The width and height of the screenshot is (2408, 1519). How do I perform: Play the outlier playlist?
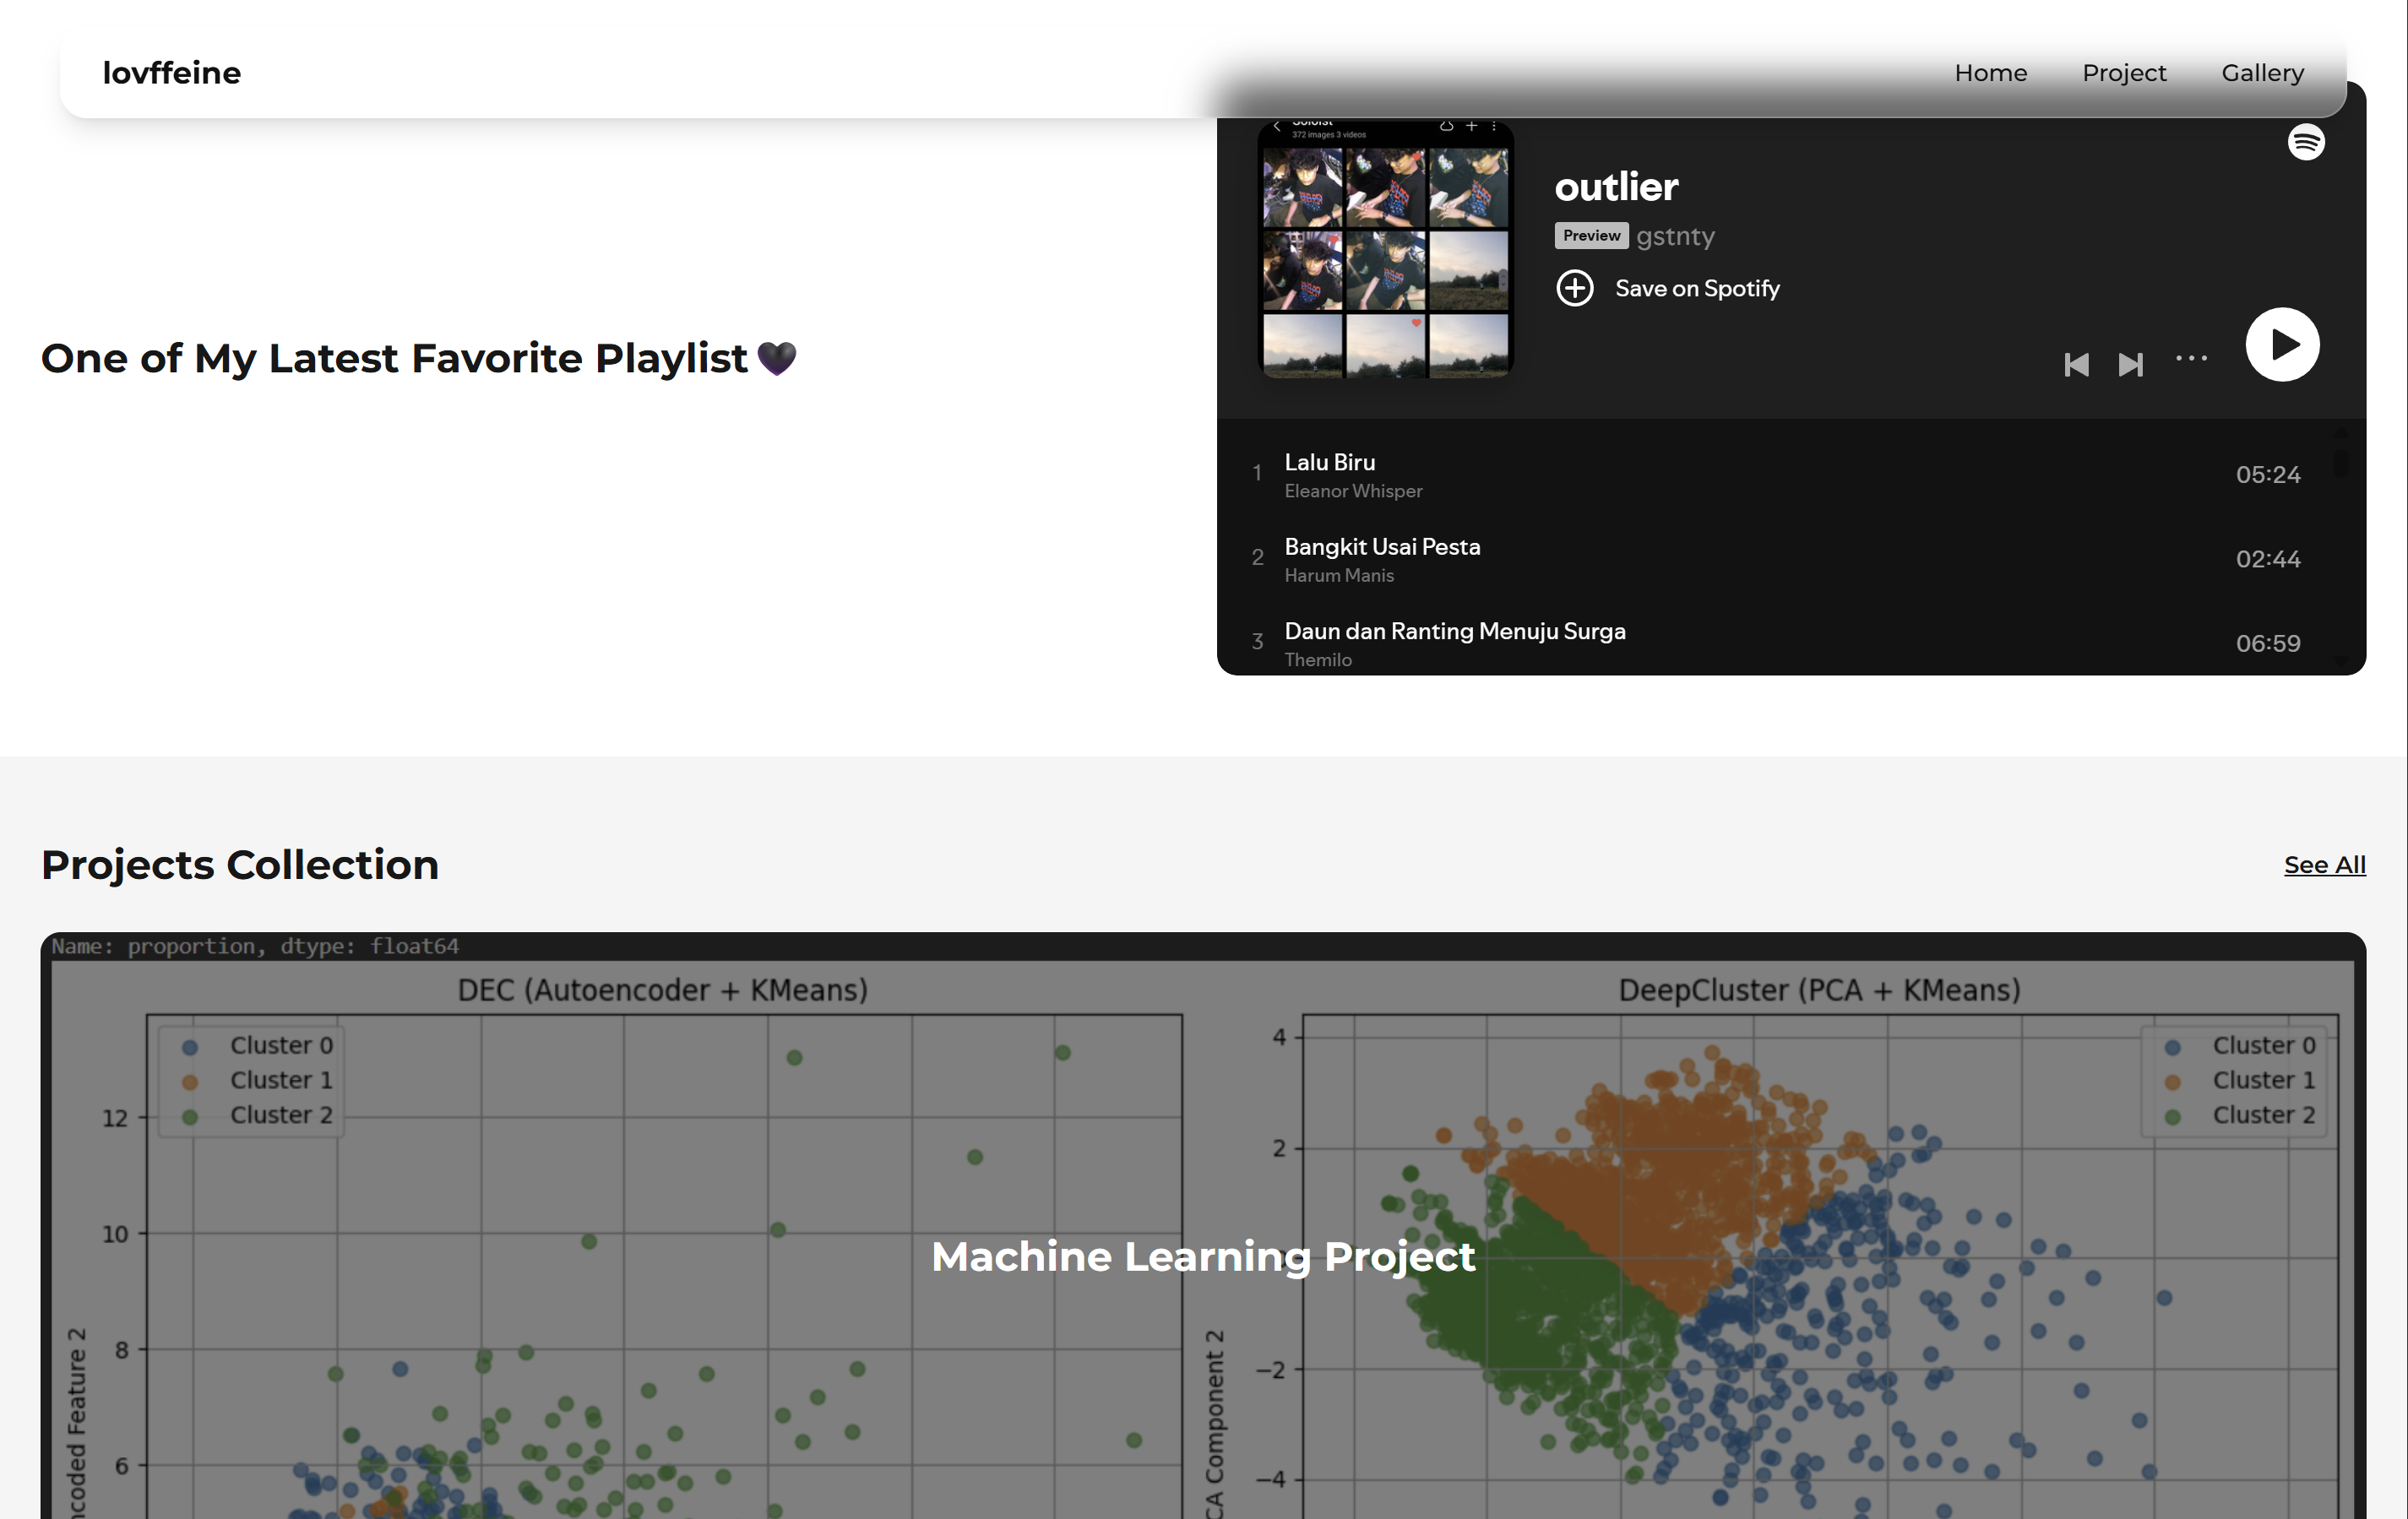(2282, 345)
